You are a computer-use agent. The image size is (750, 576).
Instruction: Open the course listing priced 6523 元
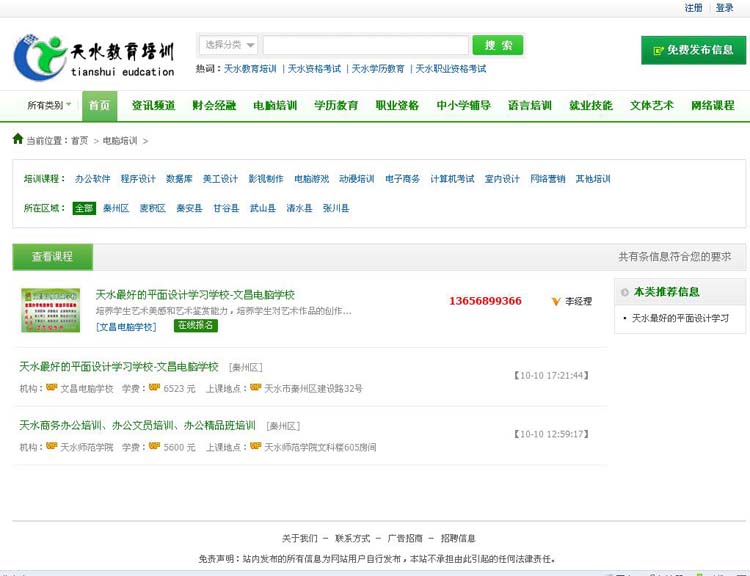click(x=119, y=367)
